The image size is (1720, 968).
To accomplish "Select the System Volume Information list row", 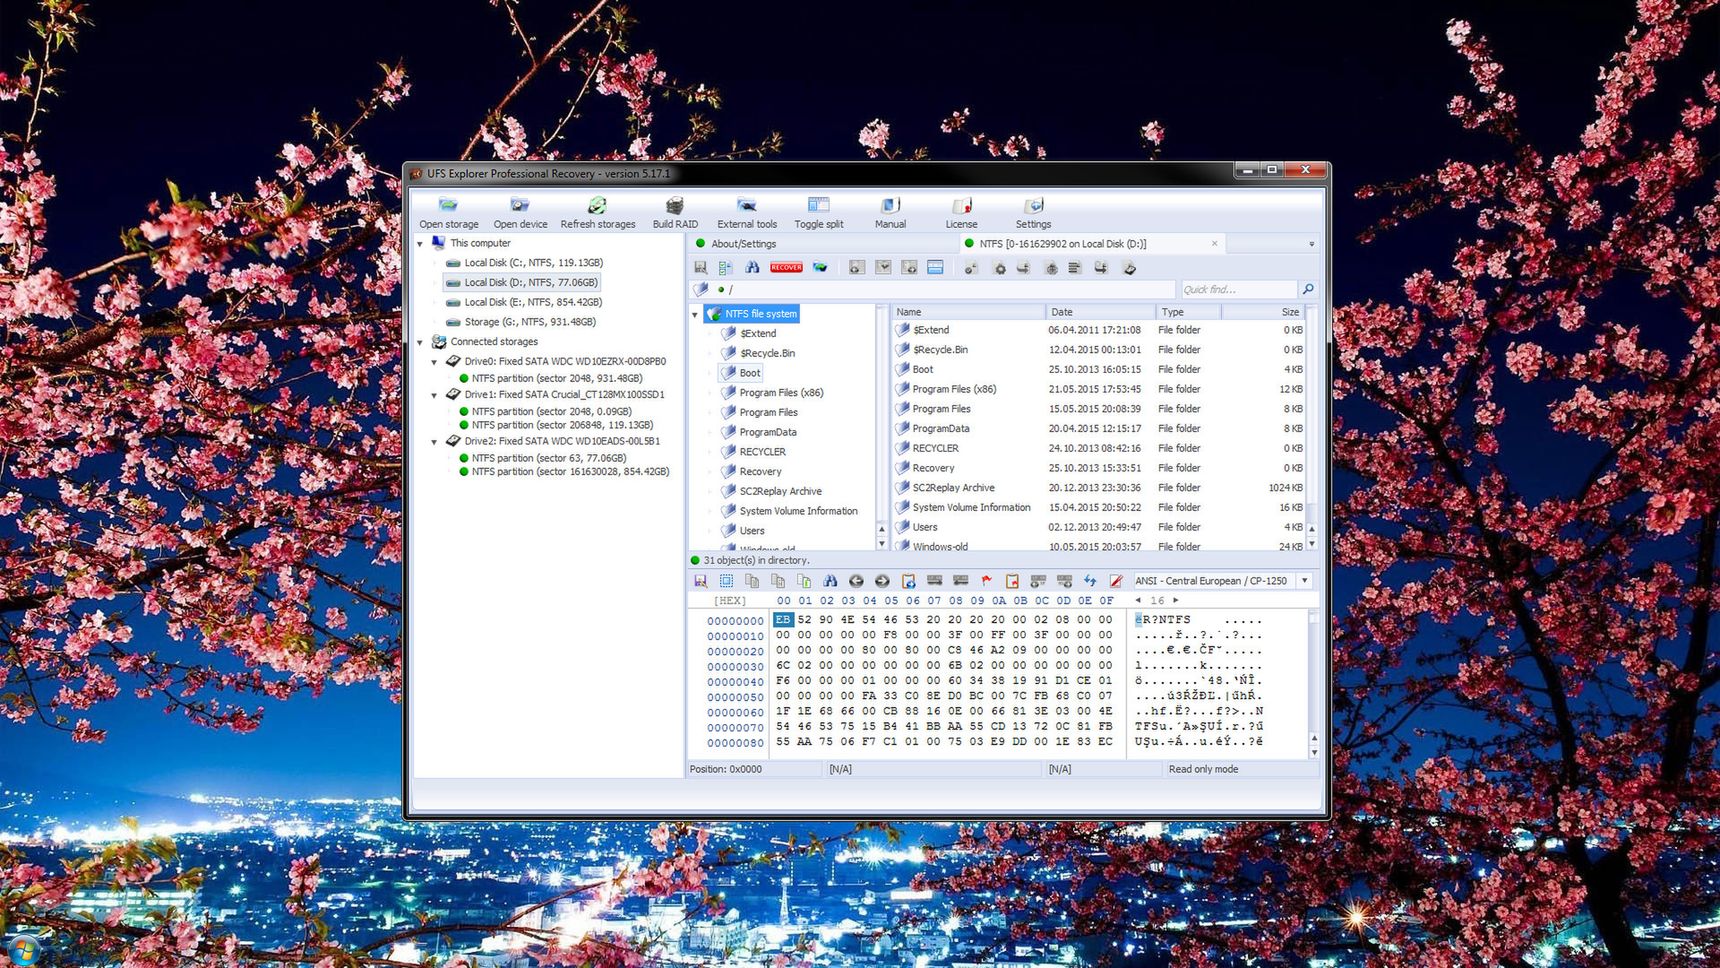I will coord(1098,508).
